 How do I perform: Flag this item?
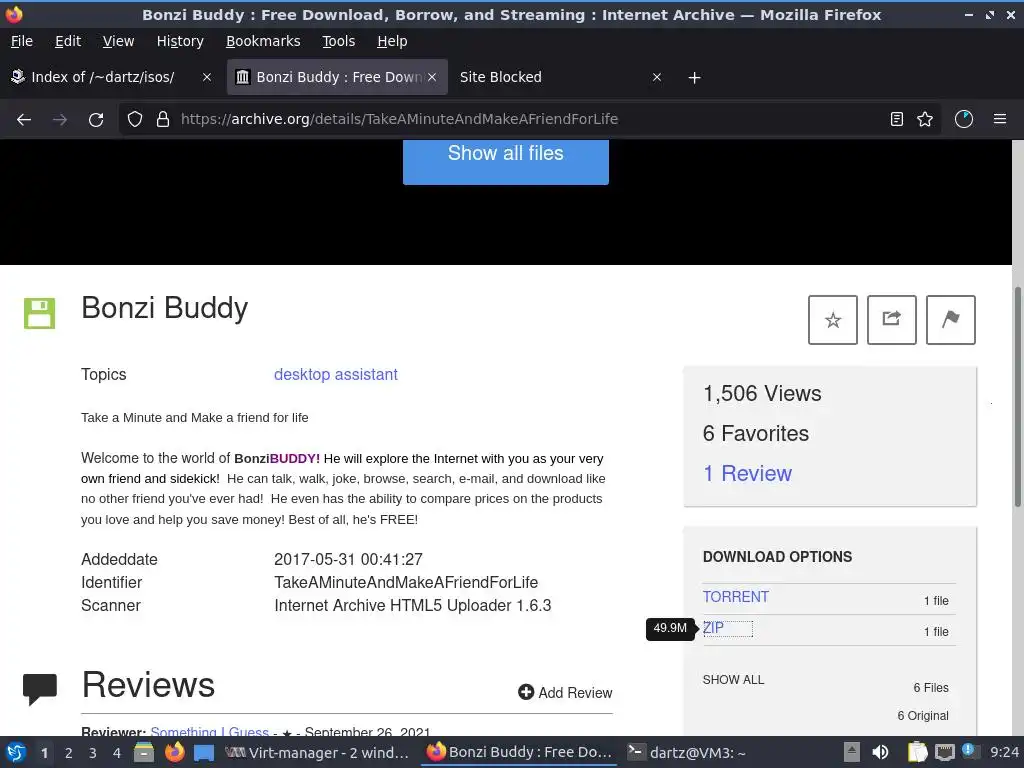pyautogui.click(x=950, y=320)
